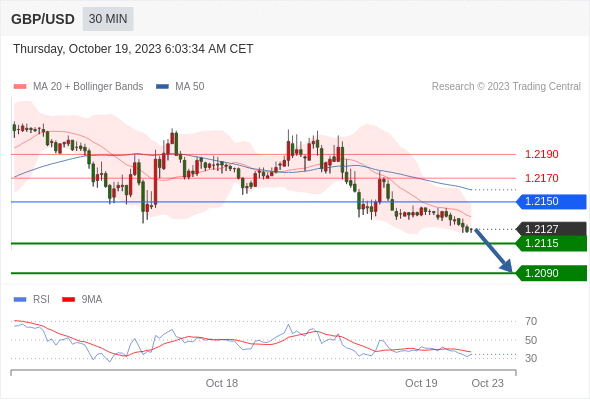The image size is (590, 400).
Task: Click 'Research © 2023 Trading Central' credit text
Action: (506, 87)
